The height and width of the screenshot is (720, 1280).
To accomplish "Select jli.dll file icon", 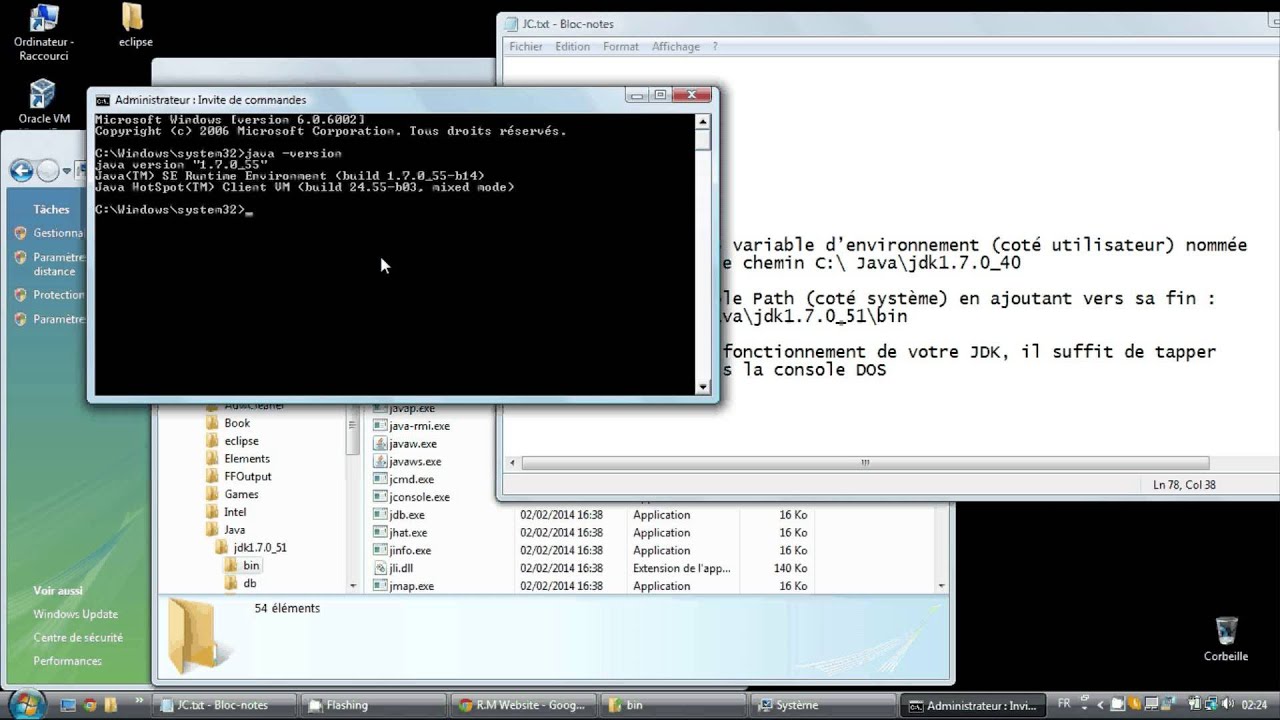I will (380, 568).
